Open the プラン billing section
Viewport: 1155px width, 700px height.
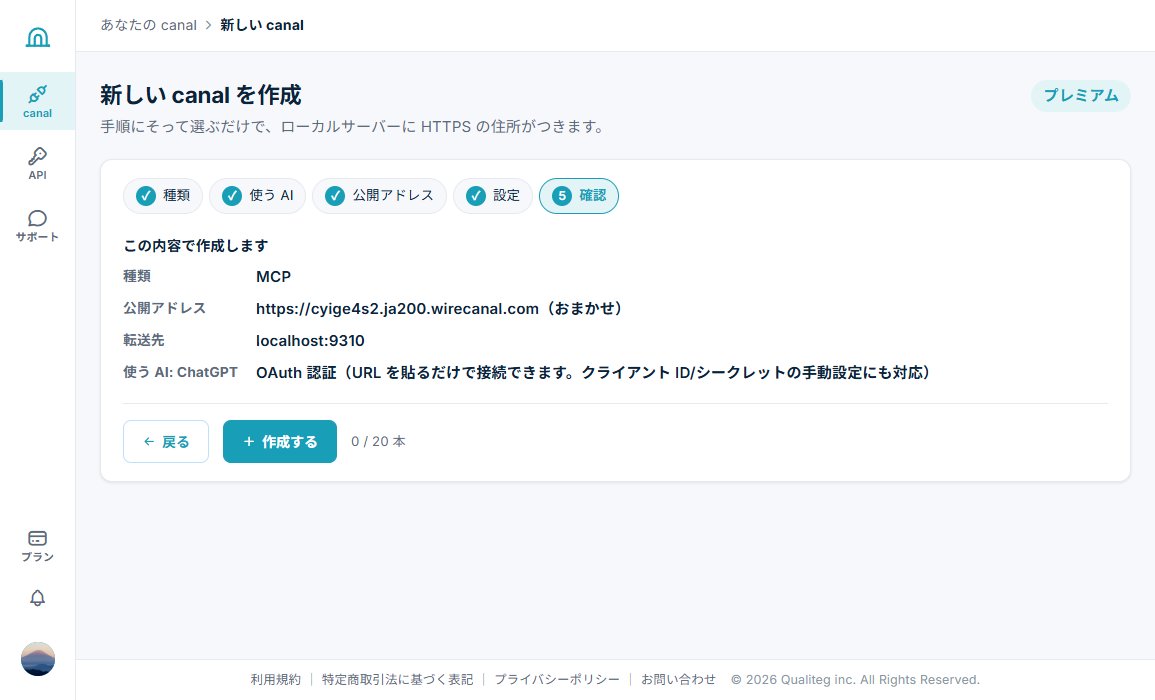tap(38, 546)
